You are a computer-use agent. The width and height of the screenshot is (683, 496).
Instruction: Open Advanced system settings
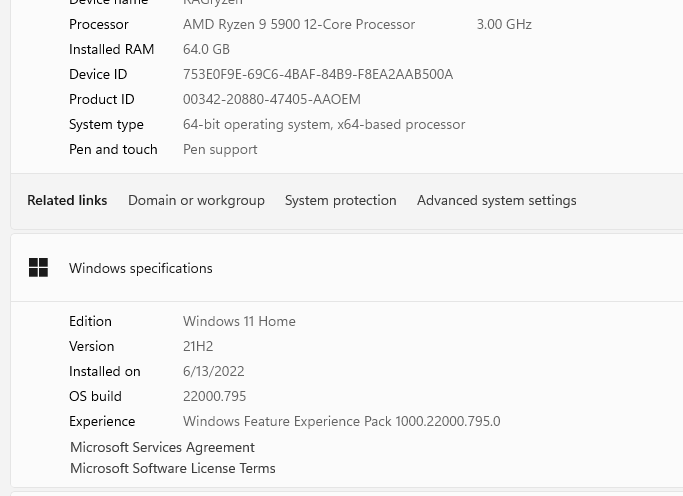pos(496,200)
